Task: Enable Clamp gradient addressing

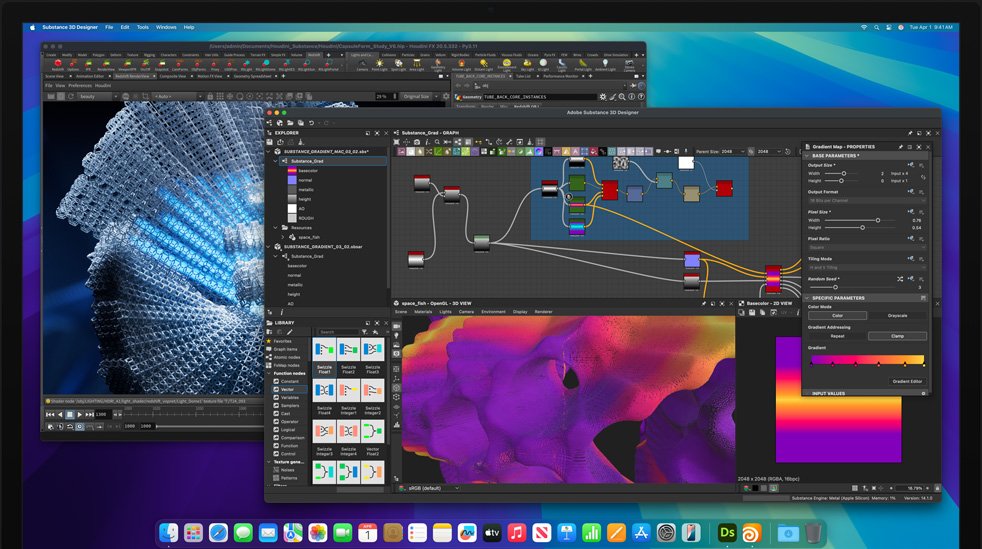Action: 897,336
